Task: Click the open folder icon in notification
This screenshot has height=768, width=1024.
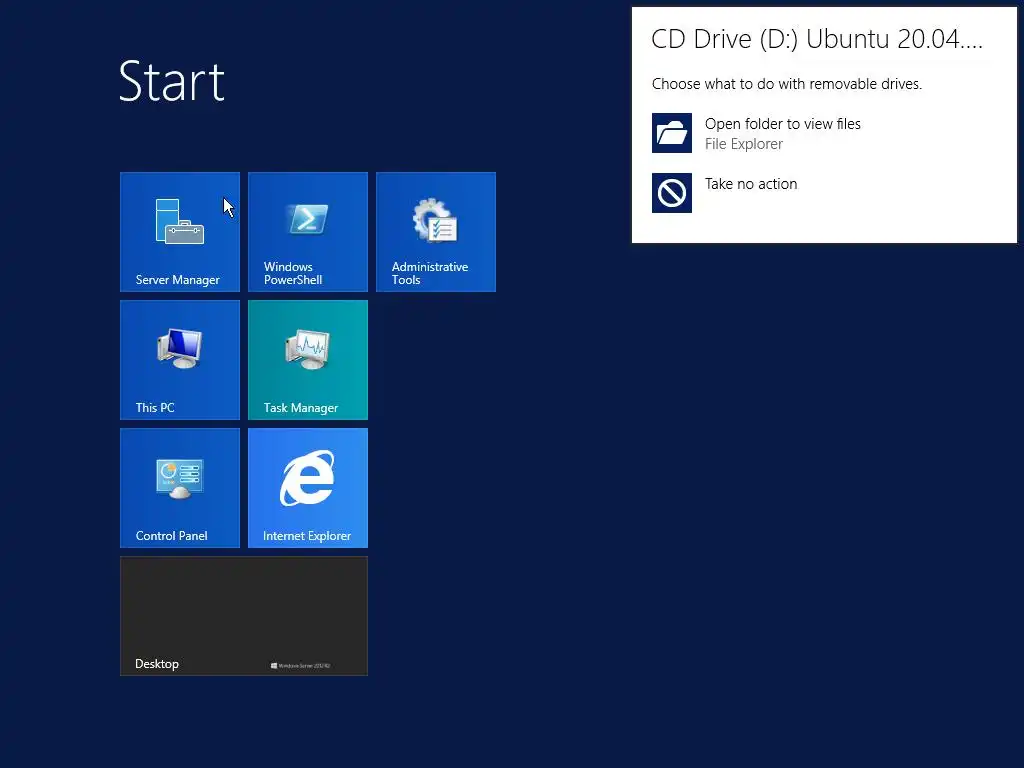Action: (x=671, y=133)
